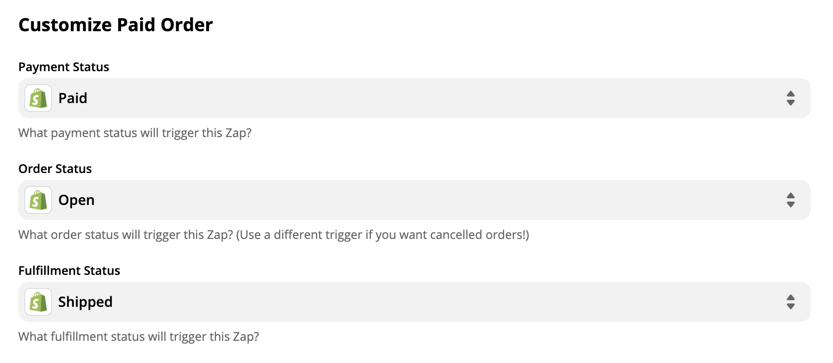Click the Shopify icon beside Open

pos(38,200)
